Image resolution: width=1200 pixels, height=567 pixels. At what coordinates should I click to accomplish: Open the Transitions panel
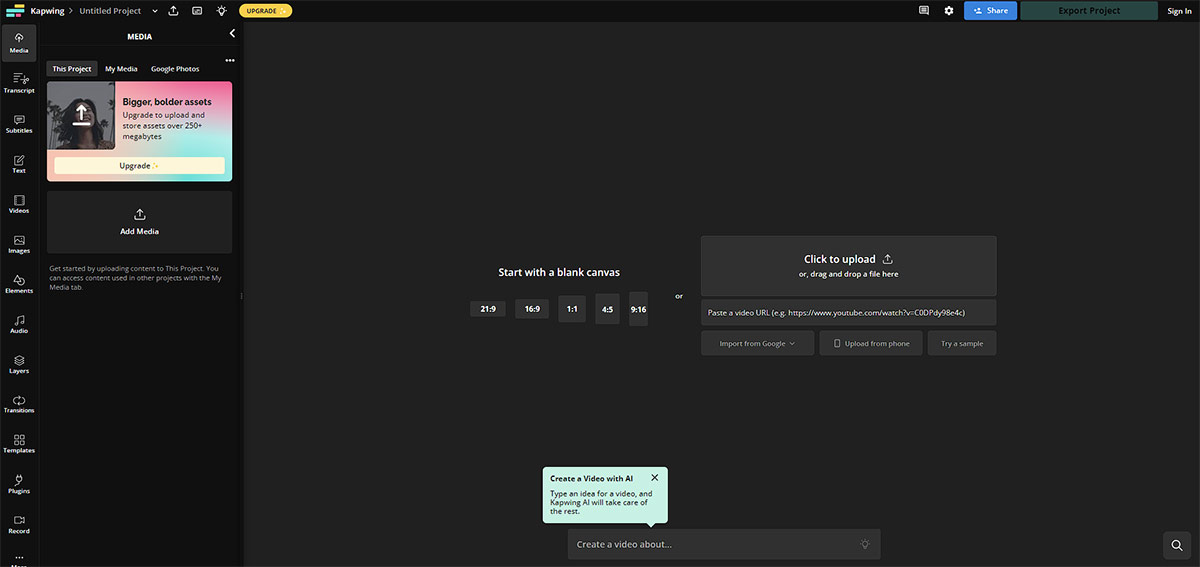pyautogui.click(x=19, y=403)
